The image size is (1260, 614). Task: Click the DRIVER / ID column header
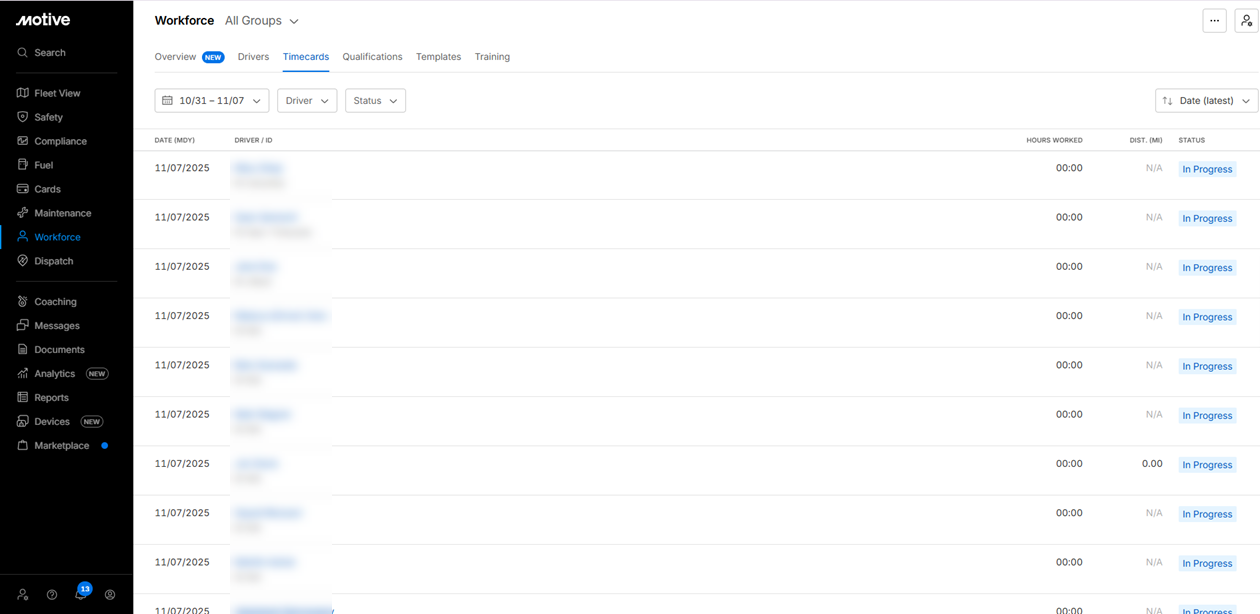(253, 140)
